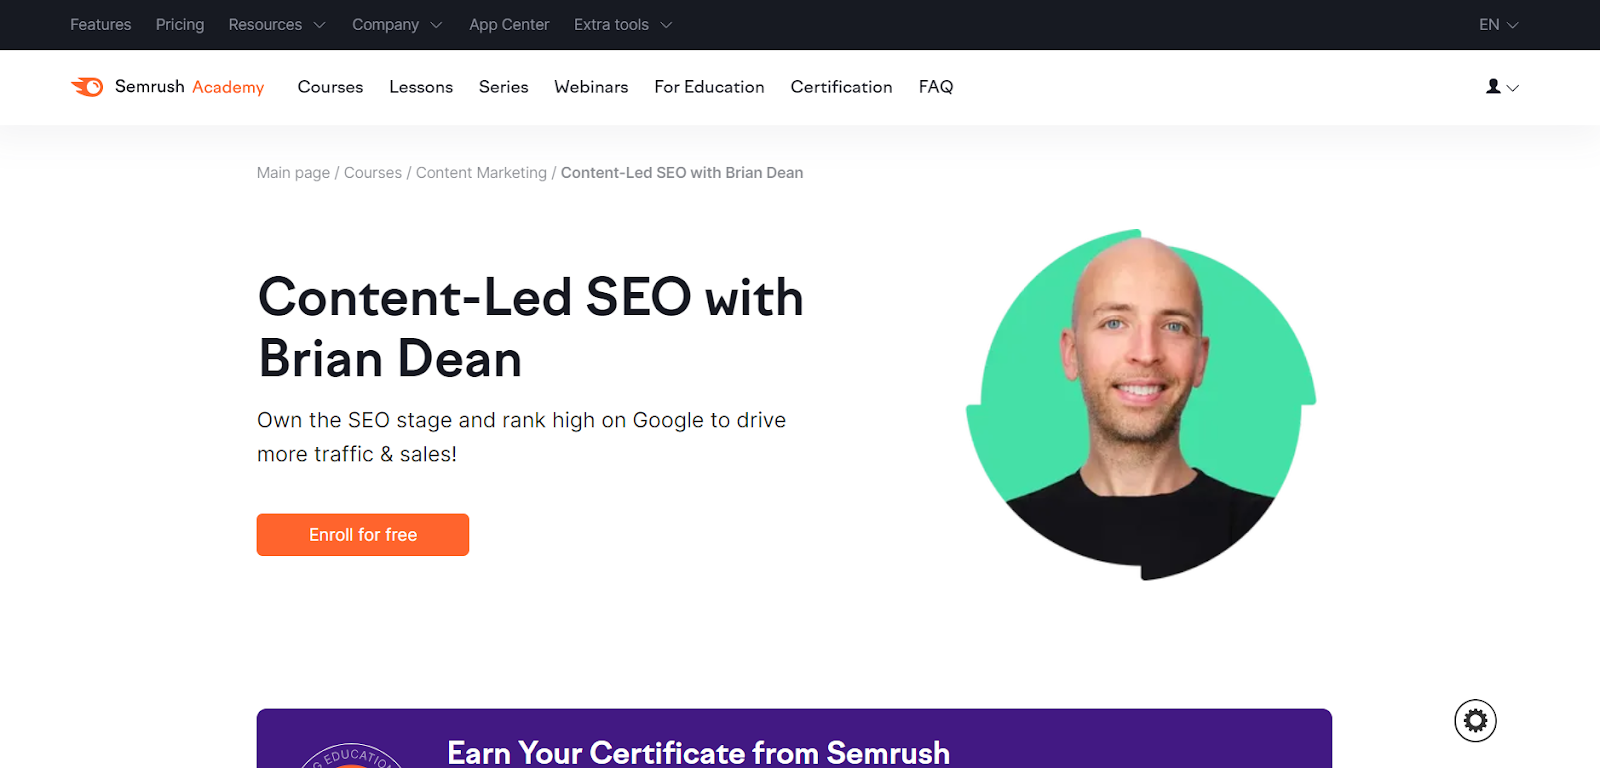Open the Lessons menu item
1600x768 pixels.
(x=421, y=87)
